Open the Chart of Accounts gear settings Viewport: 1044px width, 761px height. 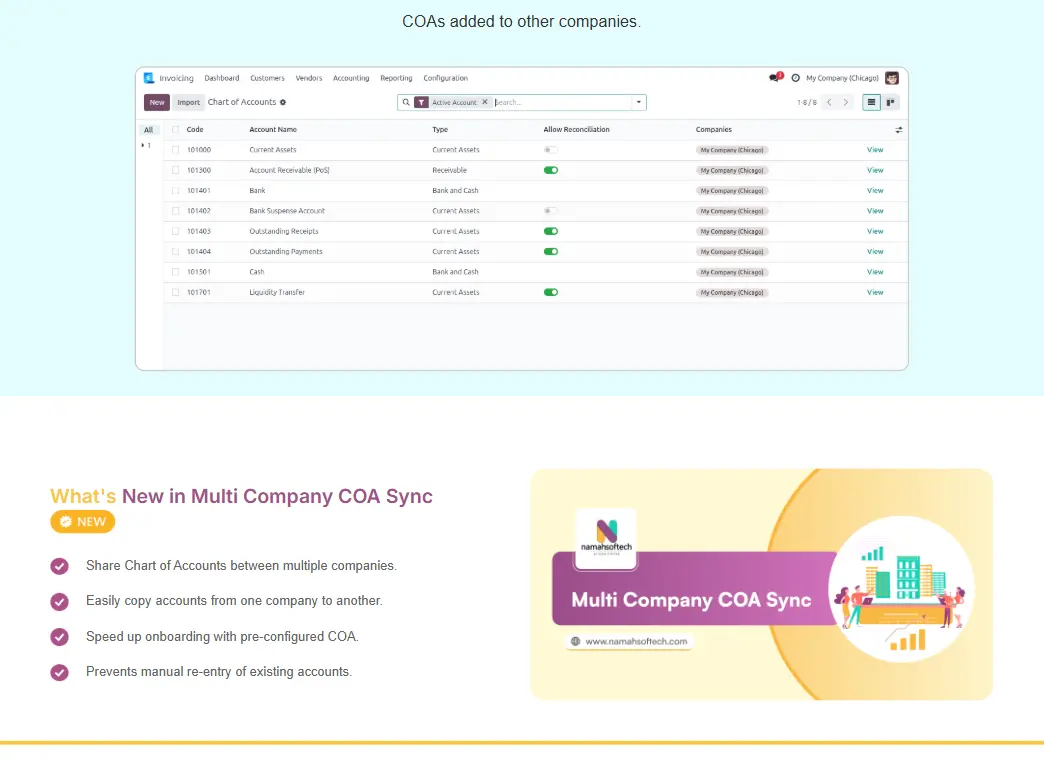(283, 102)
